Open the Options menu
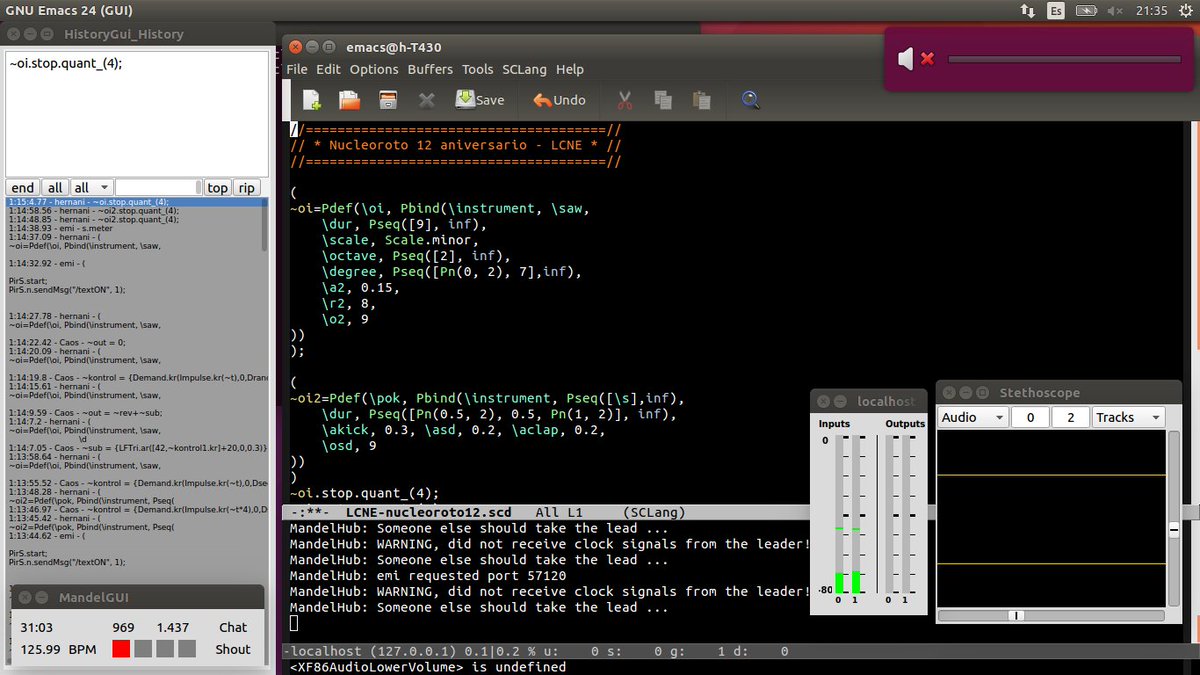The width and height of the screenshot is (1200, 675). [374, 69]
